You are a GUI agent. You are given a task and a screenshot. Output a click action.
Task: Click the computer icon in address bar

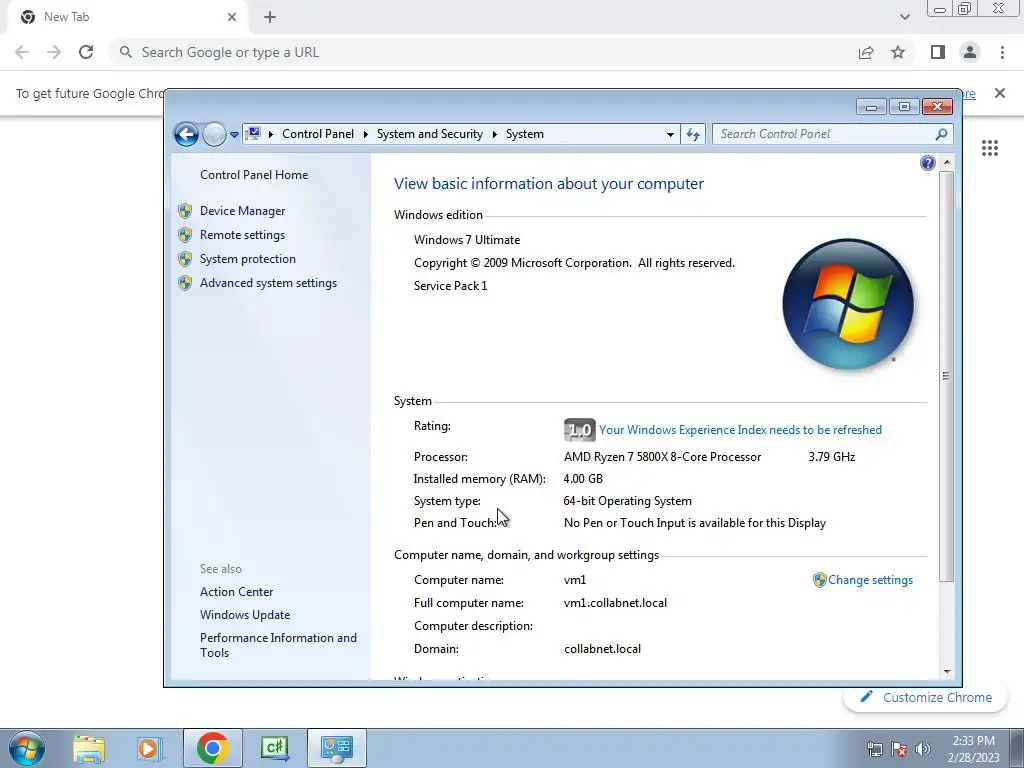[x=253, y=134]
